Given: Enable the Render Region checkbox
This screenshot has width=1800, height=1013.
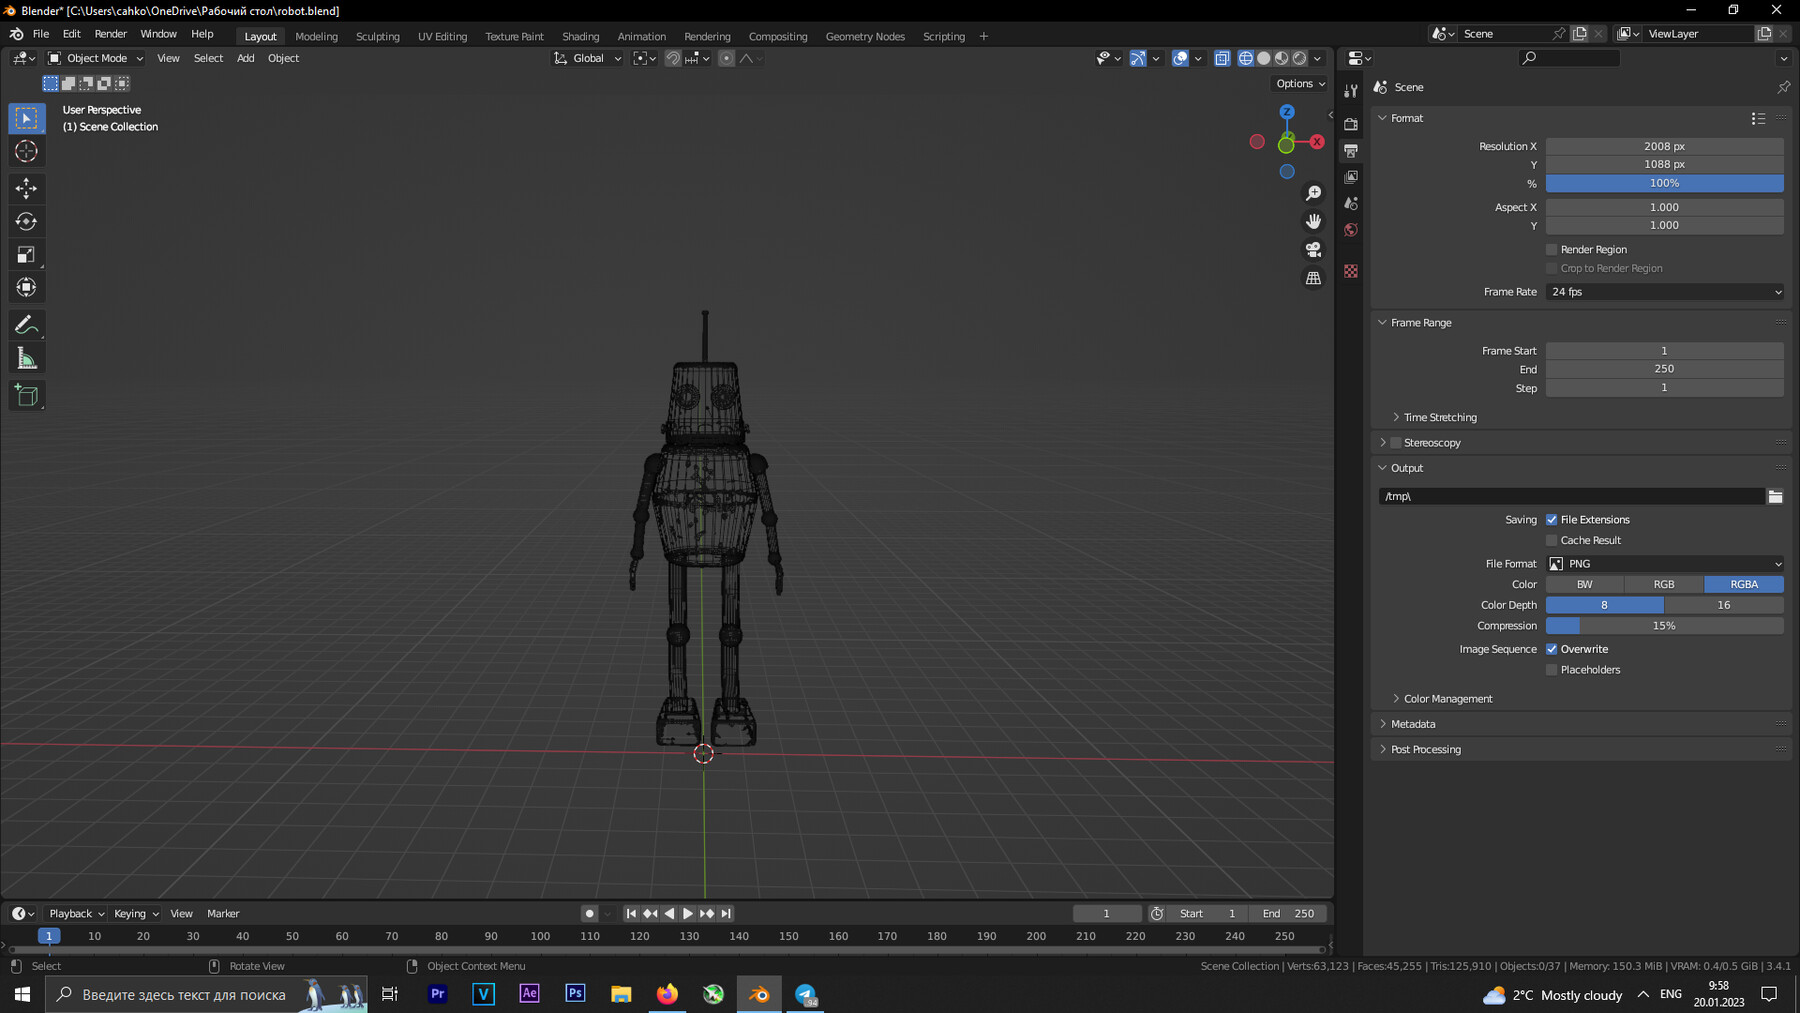Looking at the screenshot, I should click(x=1551, y=249).
